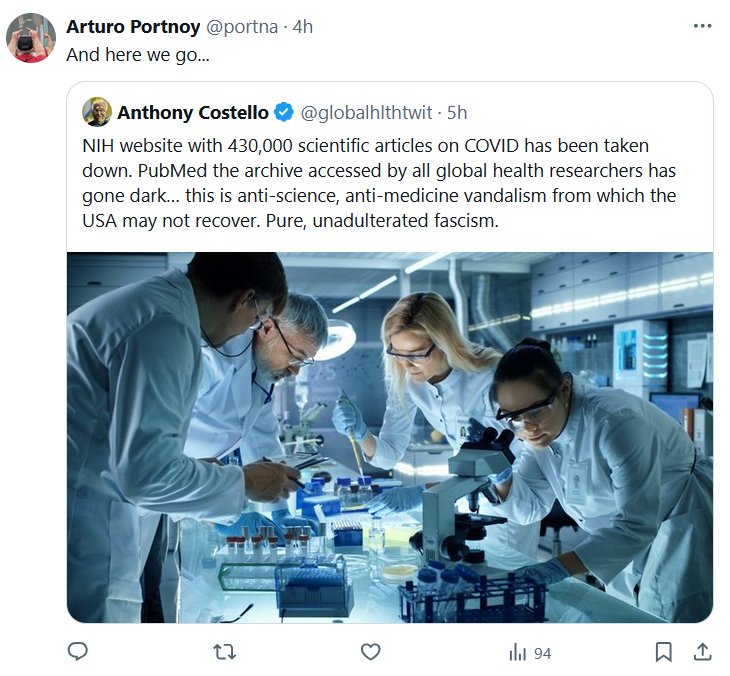Open the Repost options
Viewport: 730px width, 676px height.
225,652
